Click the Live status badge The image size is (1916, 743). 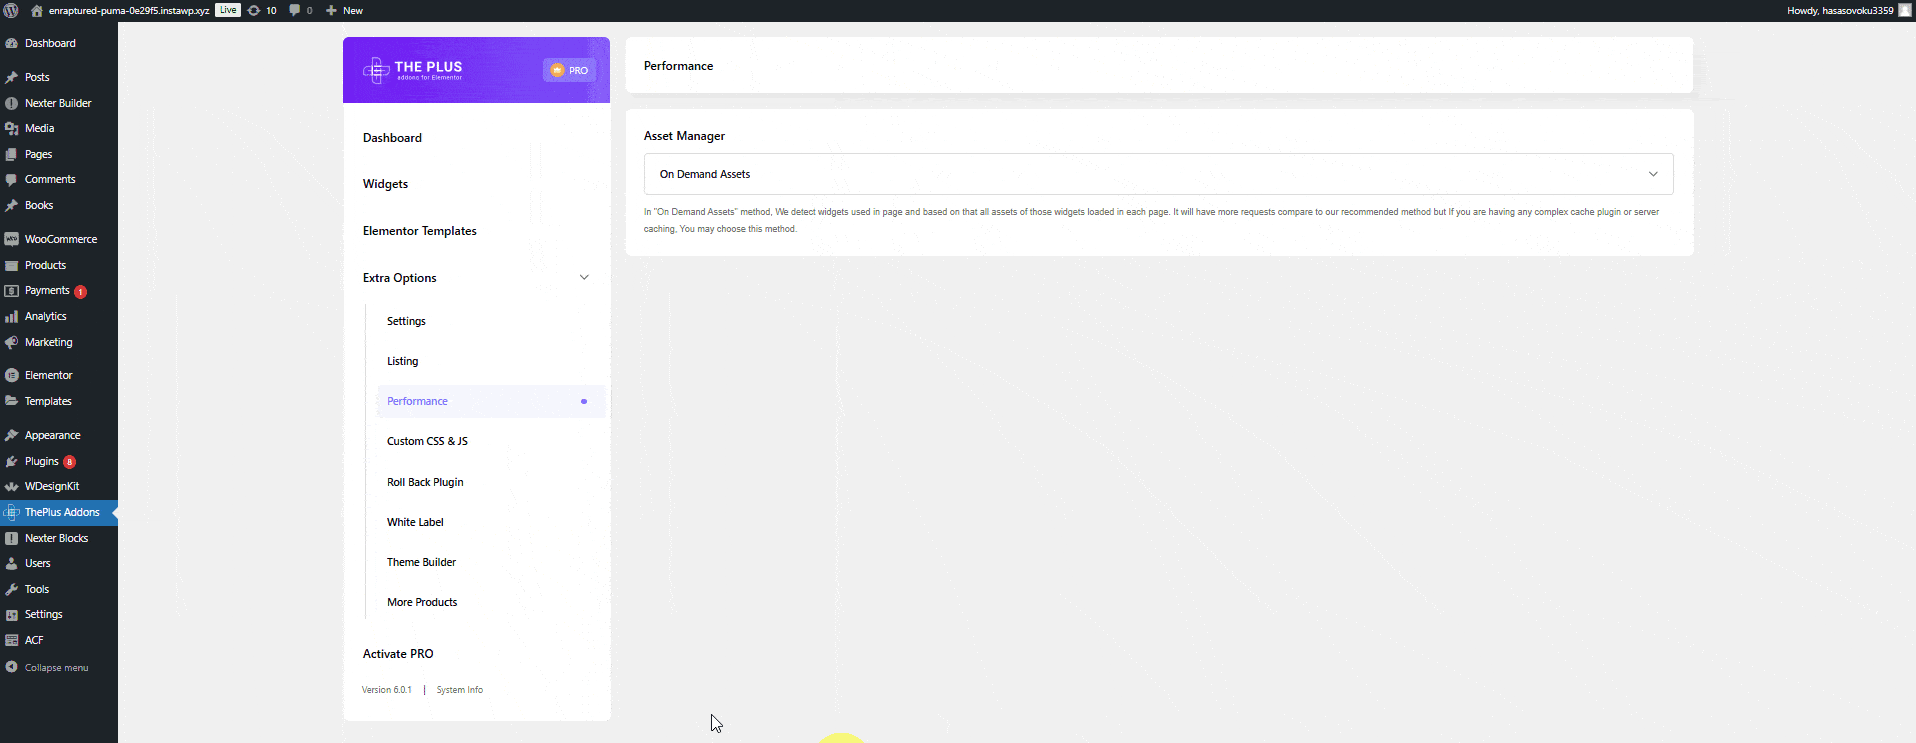[228, 10]
